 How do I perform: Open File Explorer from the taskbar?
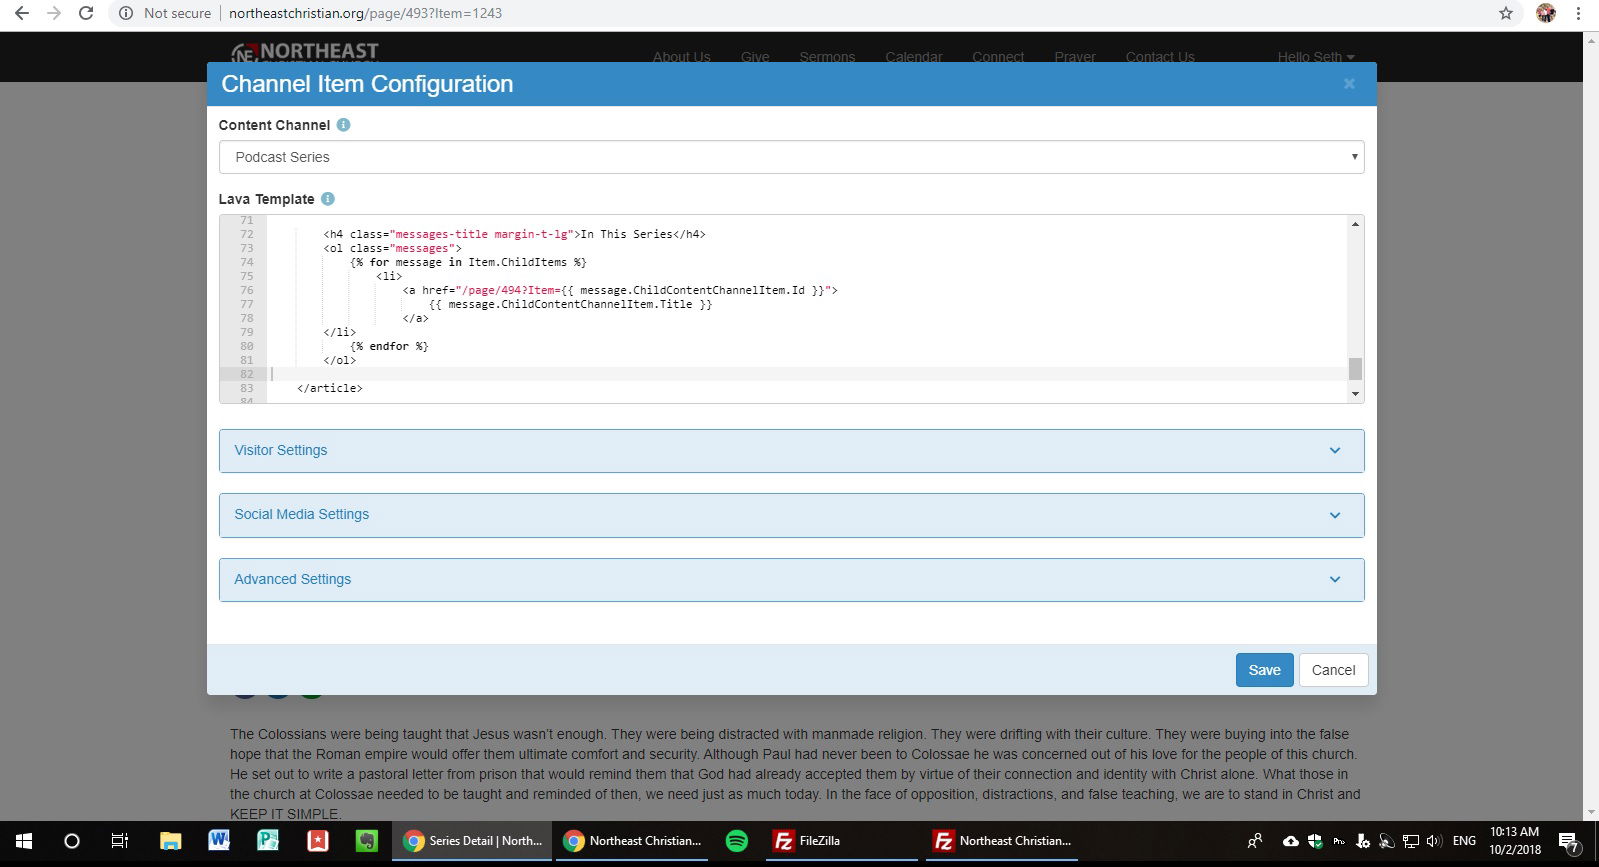[x=170, y=841]
